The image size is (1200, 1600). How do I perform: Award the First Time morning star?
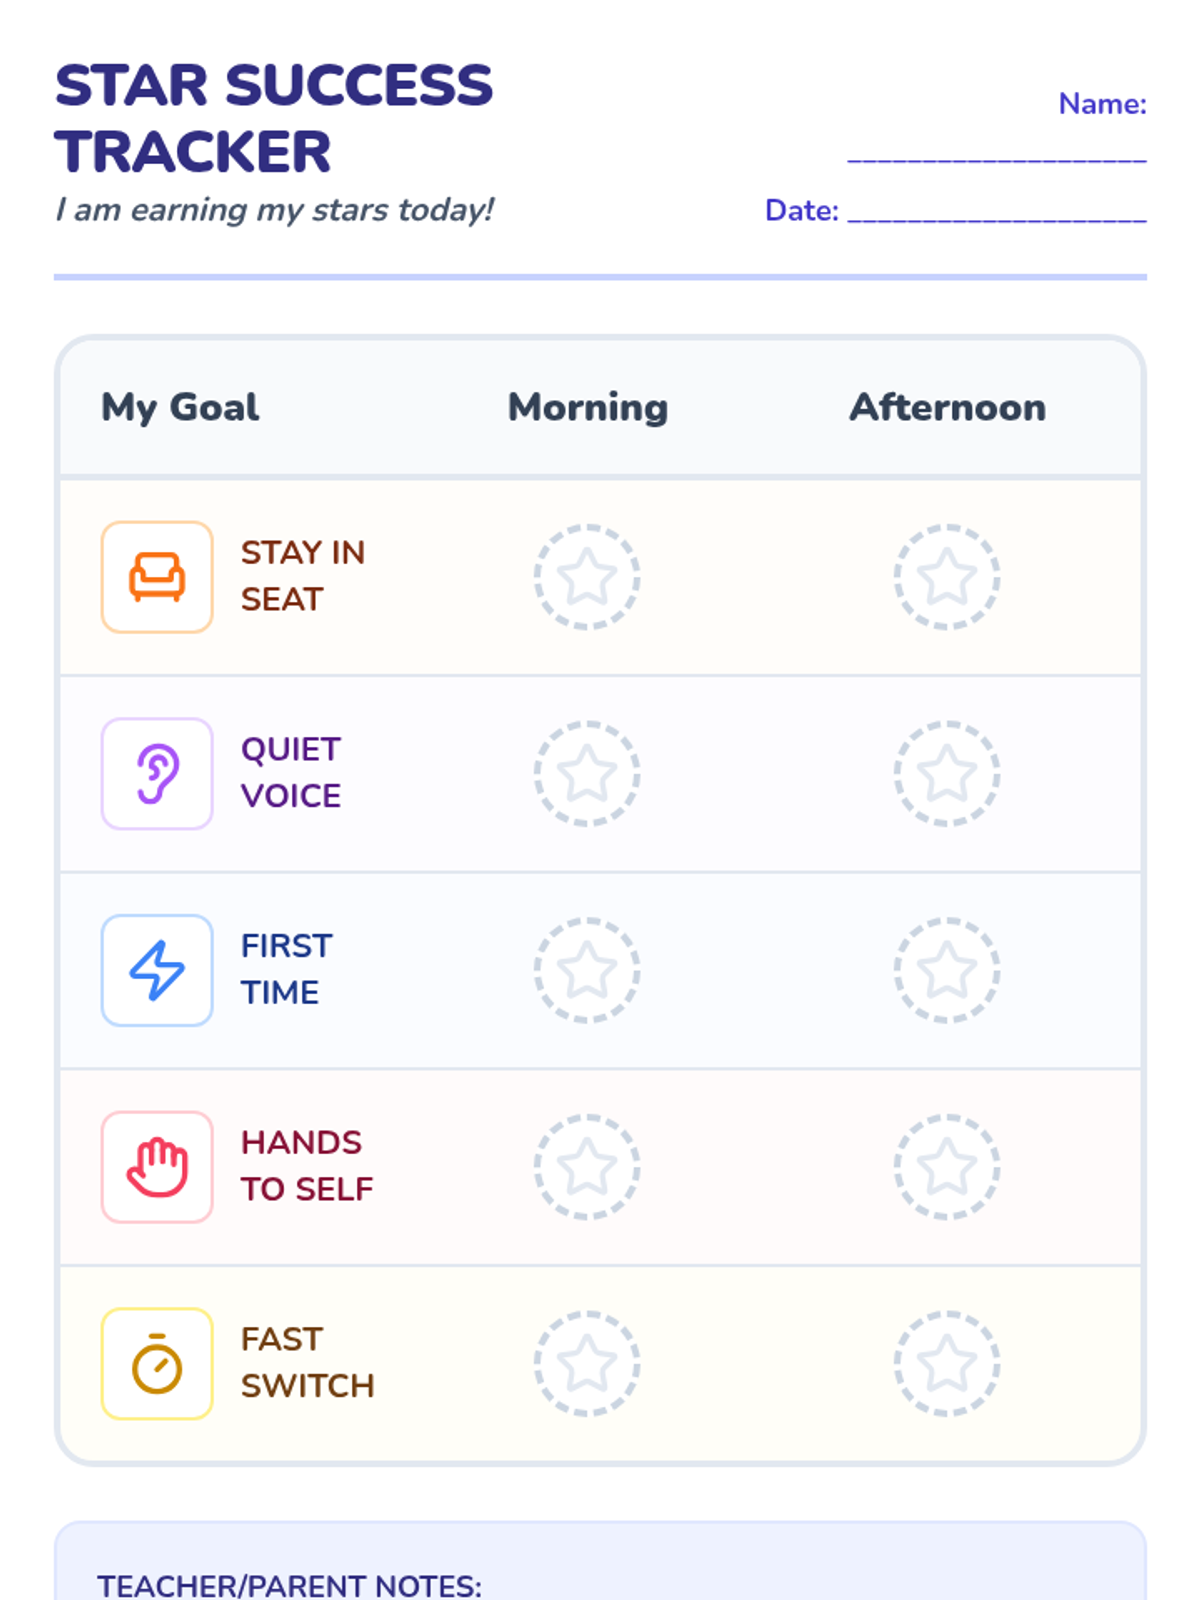(587, 970)
